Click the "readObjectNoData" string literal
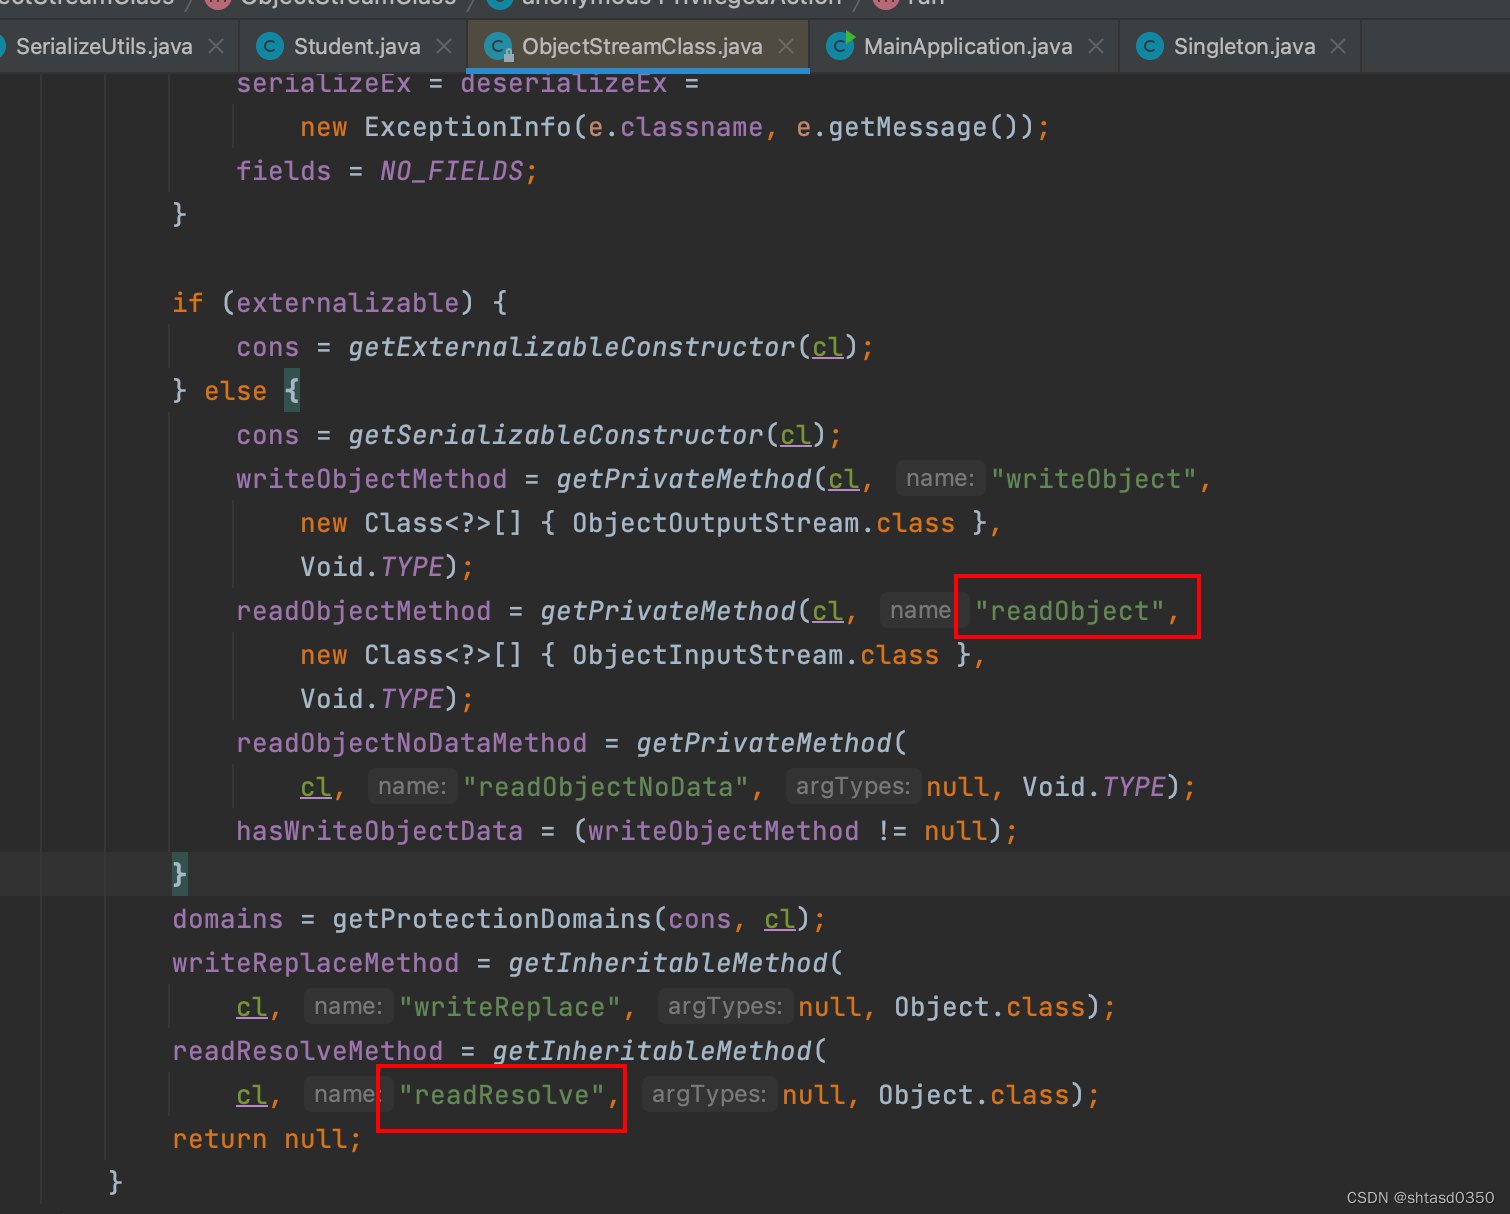Screen dimensions: 1510x1214 click(606, 787)
